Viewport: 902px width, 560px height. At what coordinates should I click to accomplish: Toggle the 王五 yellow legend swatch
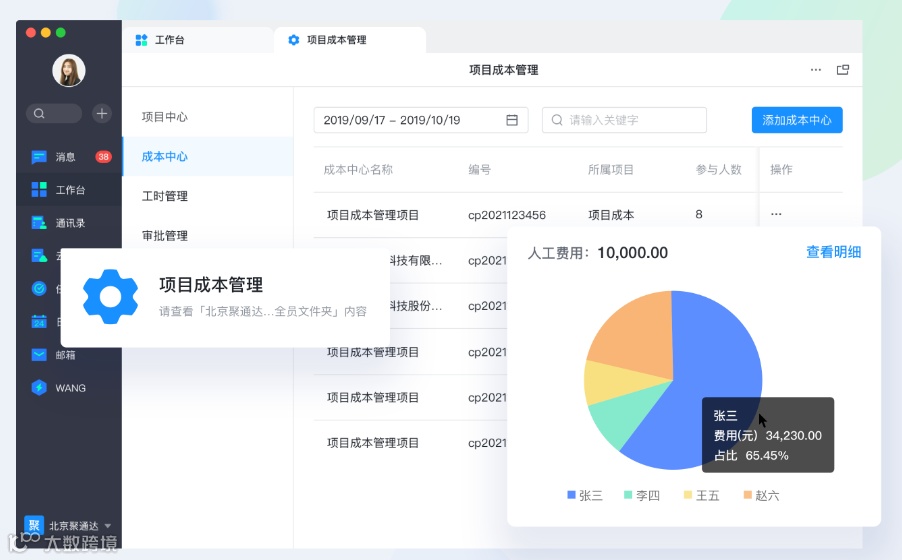pyautogui.click(x=687, y=495)
